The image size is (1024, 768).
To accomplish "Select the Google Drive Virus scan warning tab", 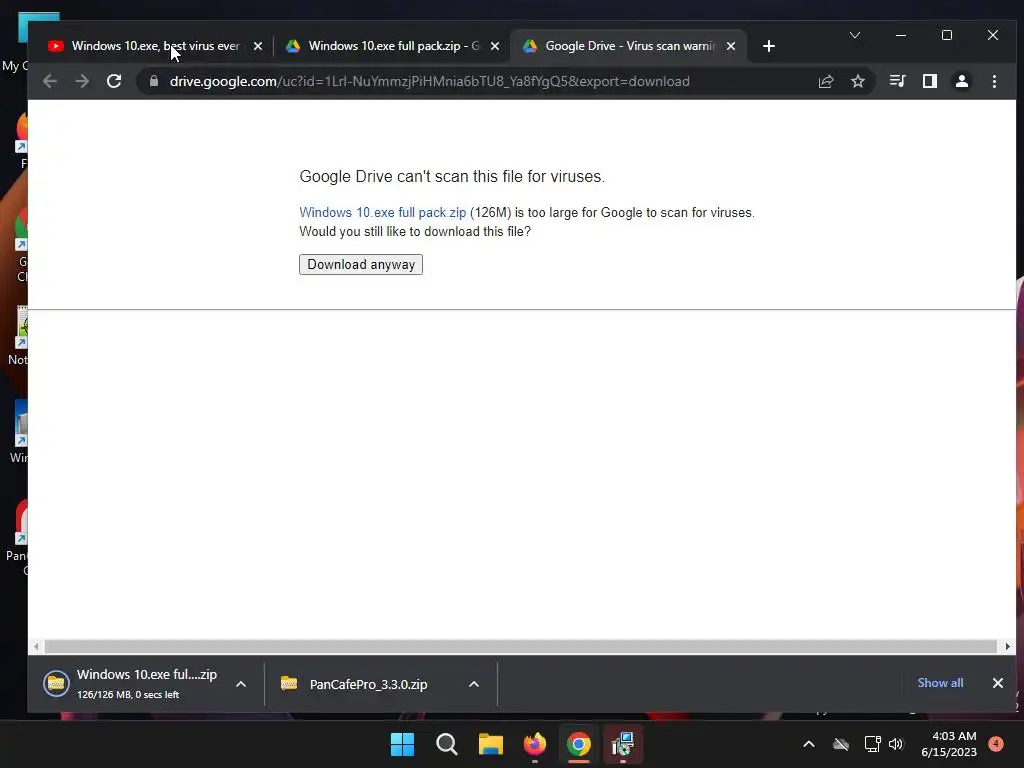I will tap(630, 46).
